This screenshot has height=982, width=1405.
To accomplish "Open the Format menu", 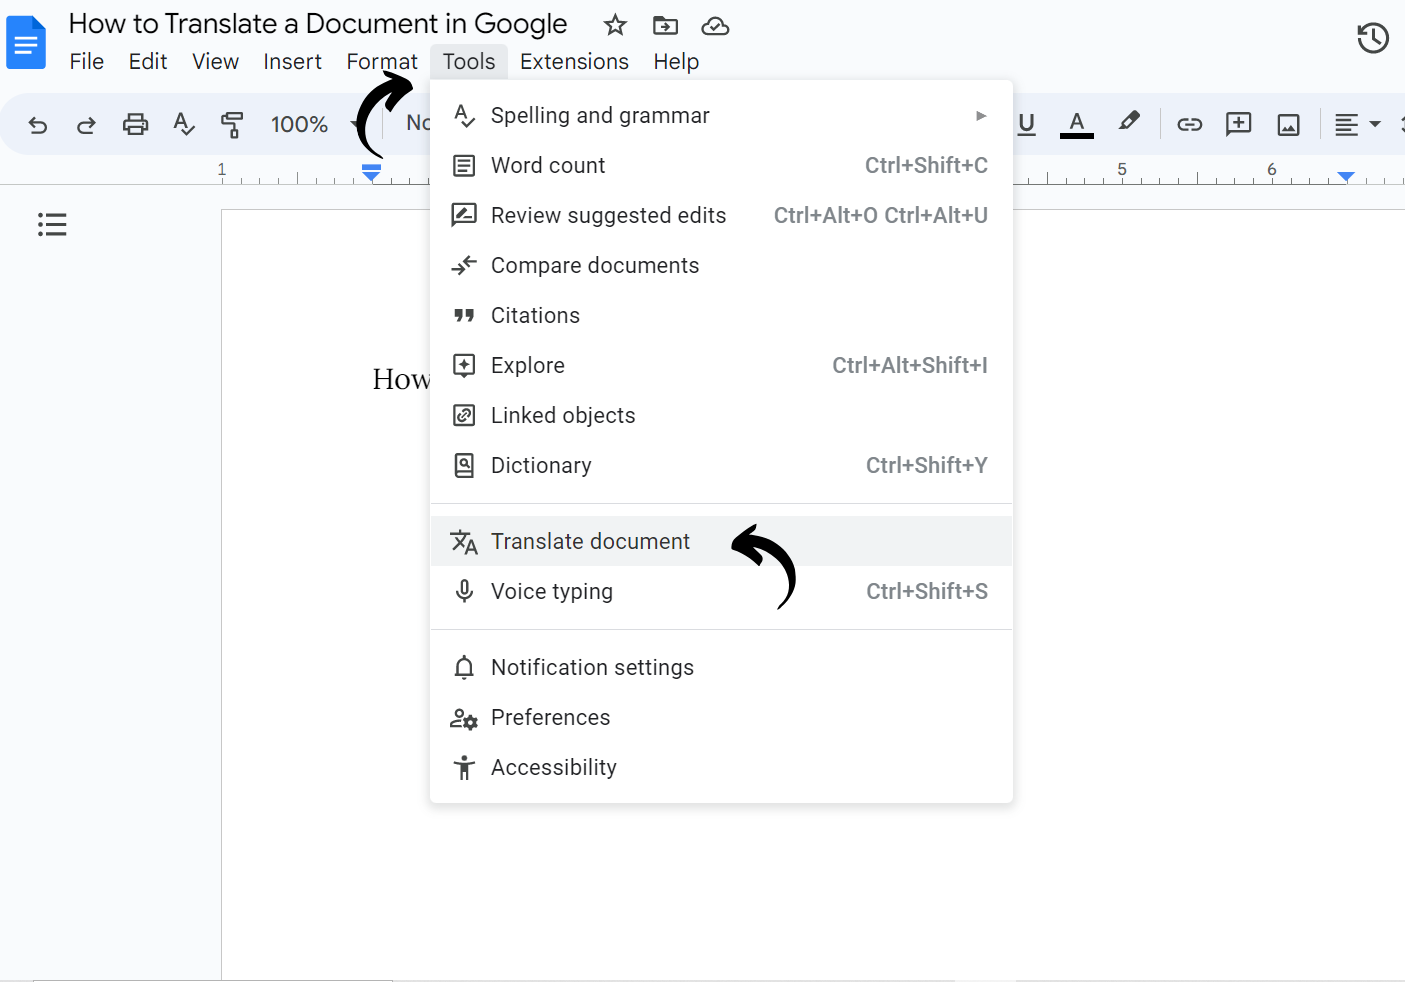I will pos(382,61).
